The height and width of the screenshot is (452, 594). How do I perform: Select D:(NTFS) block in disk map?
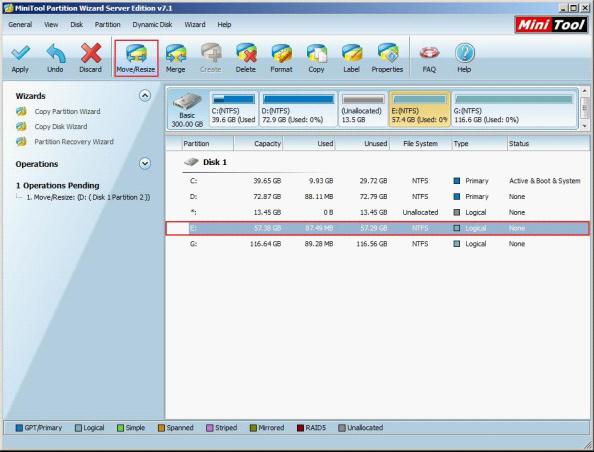pos(298,109)
